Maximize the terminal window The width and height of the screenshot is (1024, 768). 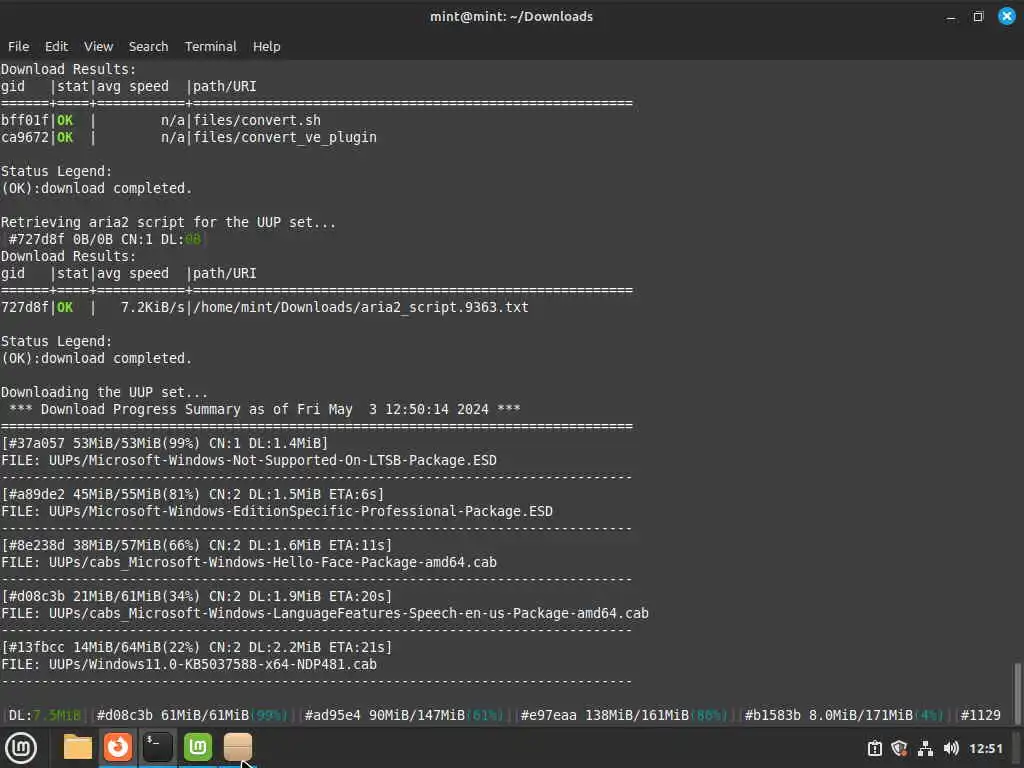tap(978, 17)
